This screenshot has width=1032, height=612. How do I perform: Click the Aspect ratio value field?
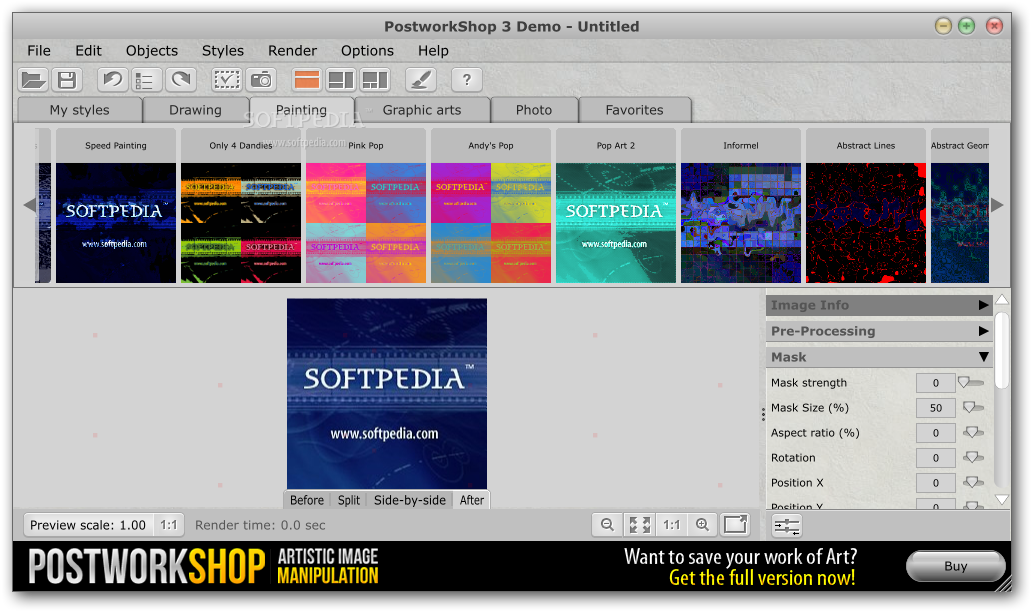coord(935,433)
